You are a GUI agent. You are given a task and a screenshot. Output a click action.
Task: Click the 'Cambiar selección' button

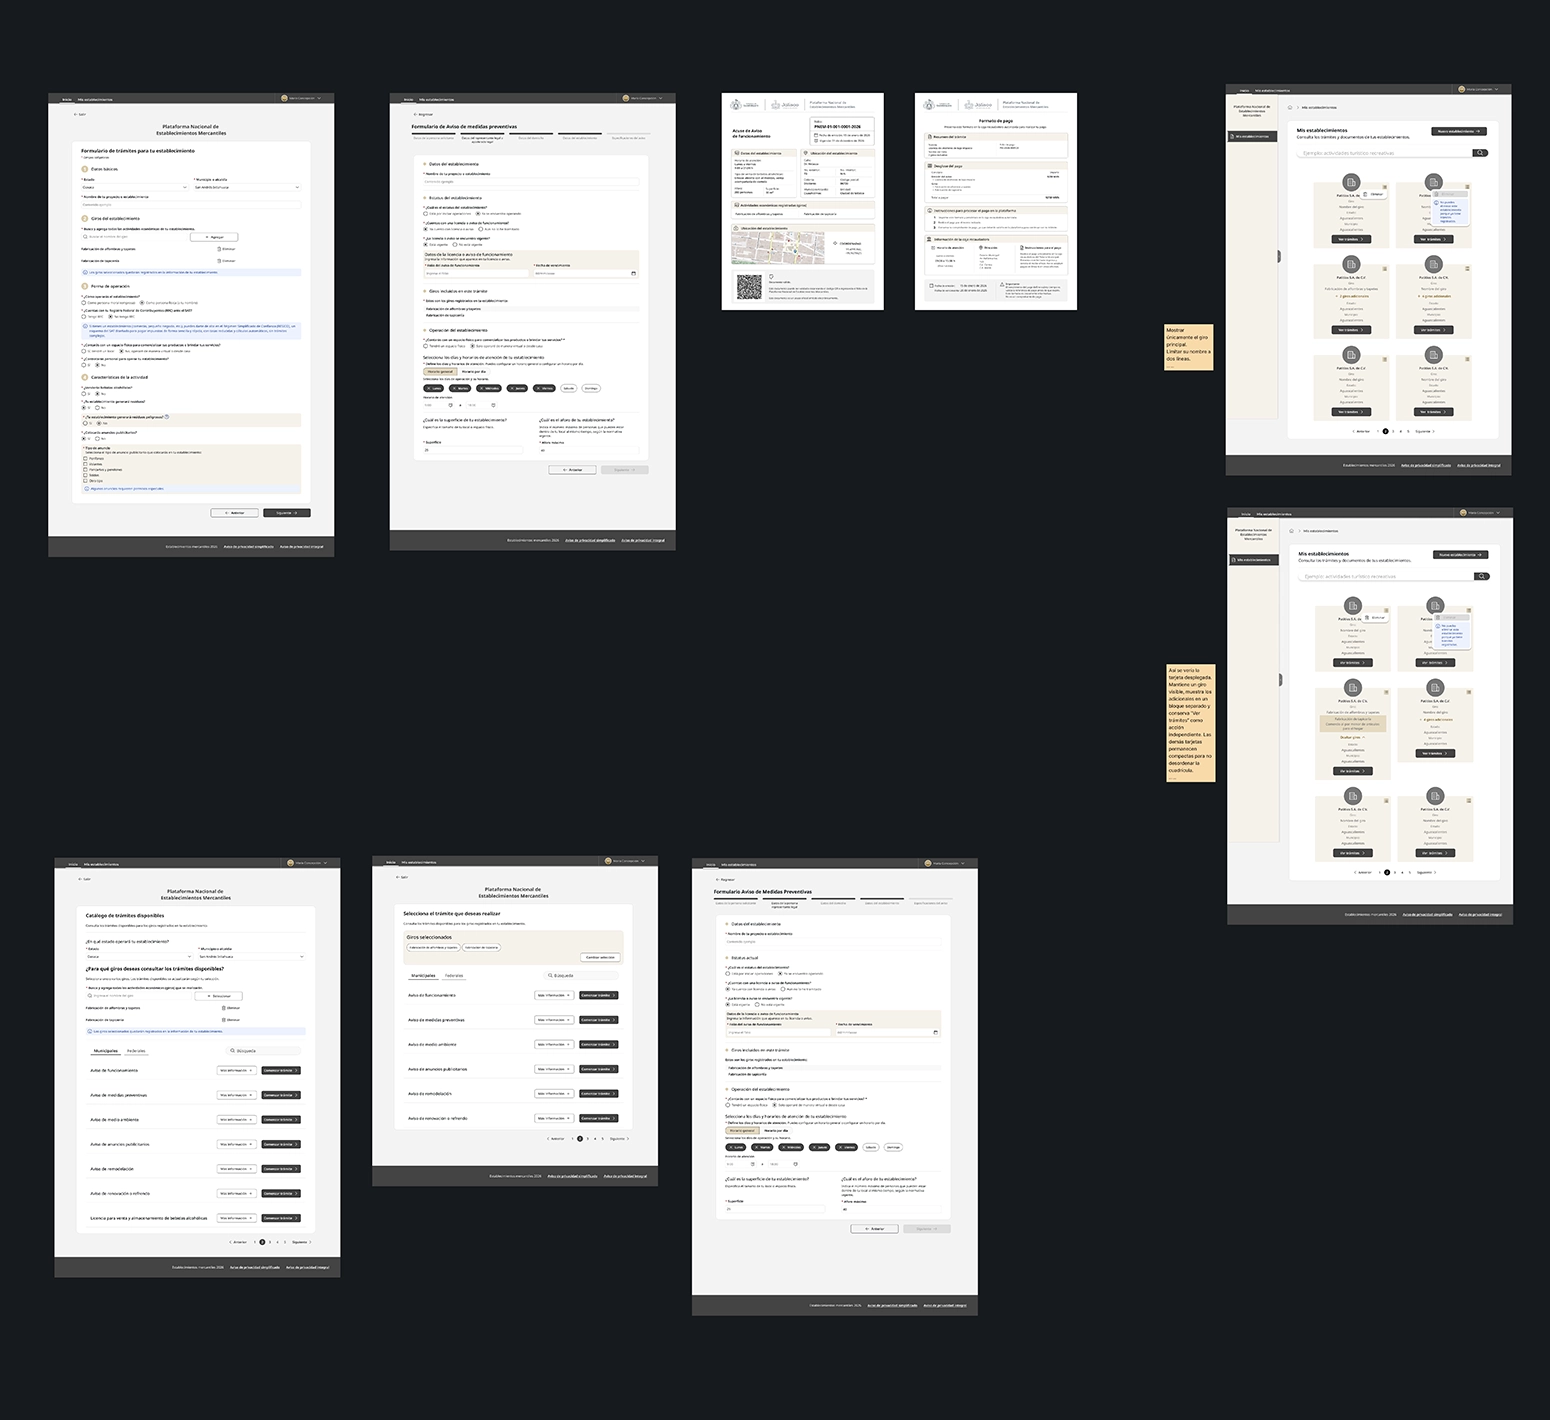601,957
